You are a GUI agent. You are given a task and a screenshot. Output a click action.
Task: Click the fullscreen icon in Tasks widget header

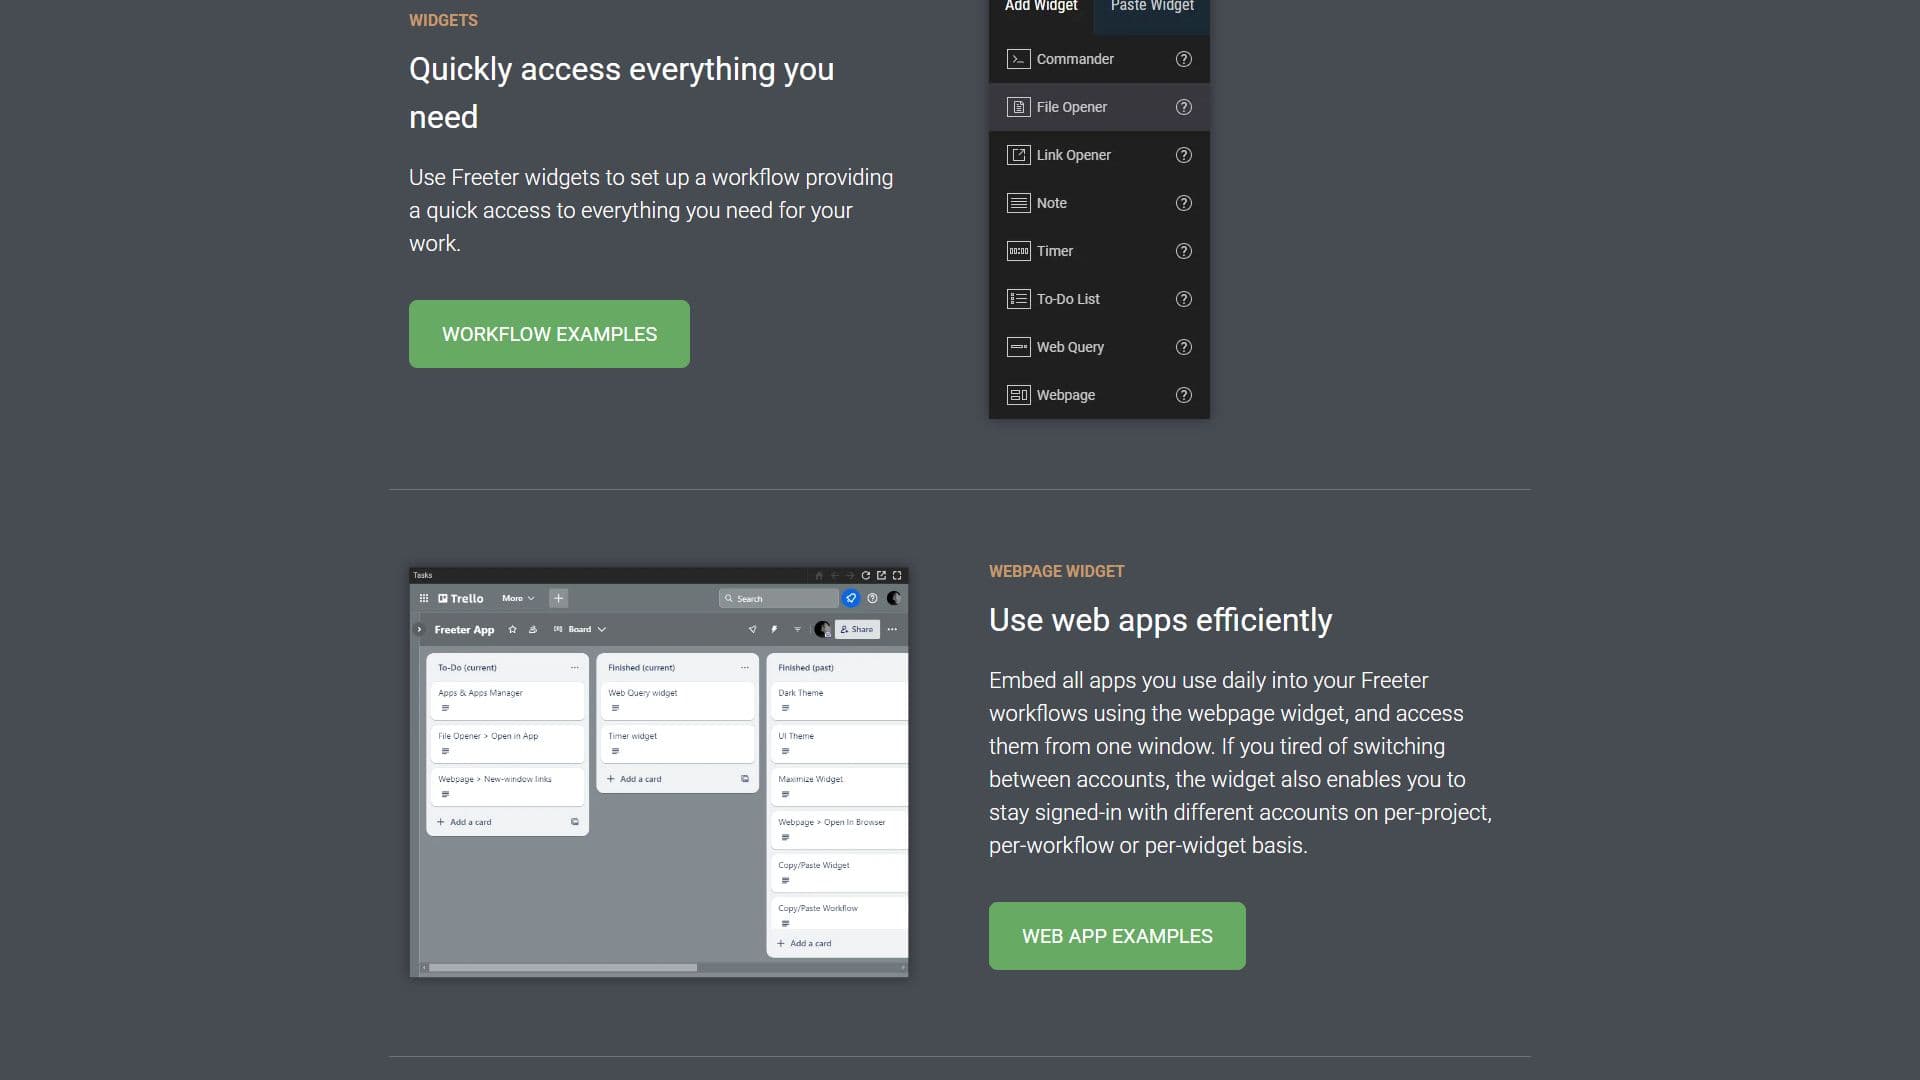897,575
